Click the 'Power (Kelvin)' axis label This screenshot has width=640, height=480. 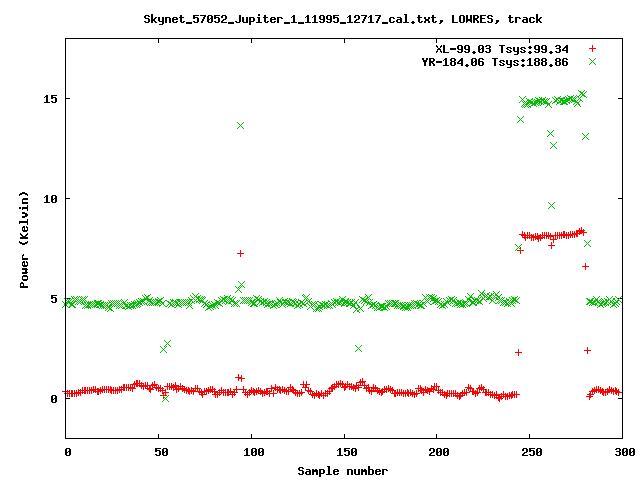24,240
